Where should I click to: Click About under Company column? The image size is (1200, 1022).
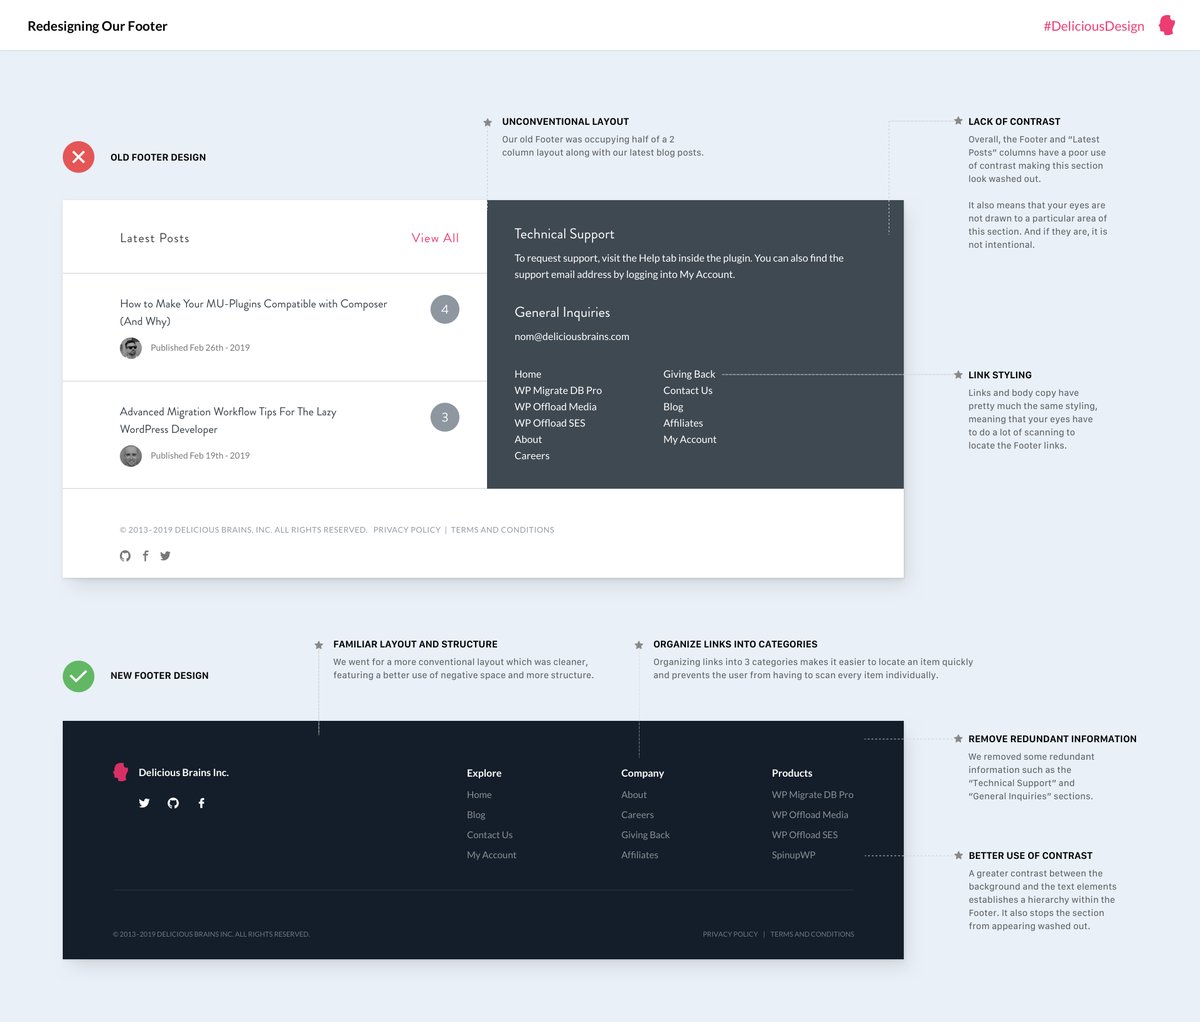(634, 795)
